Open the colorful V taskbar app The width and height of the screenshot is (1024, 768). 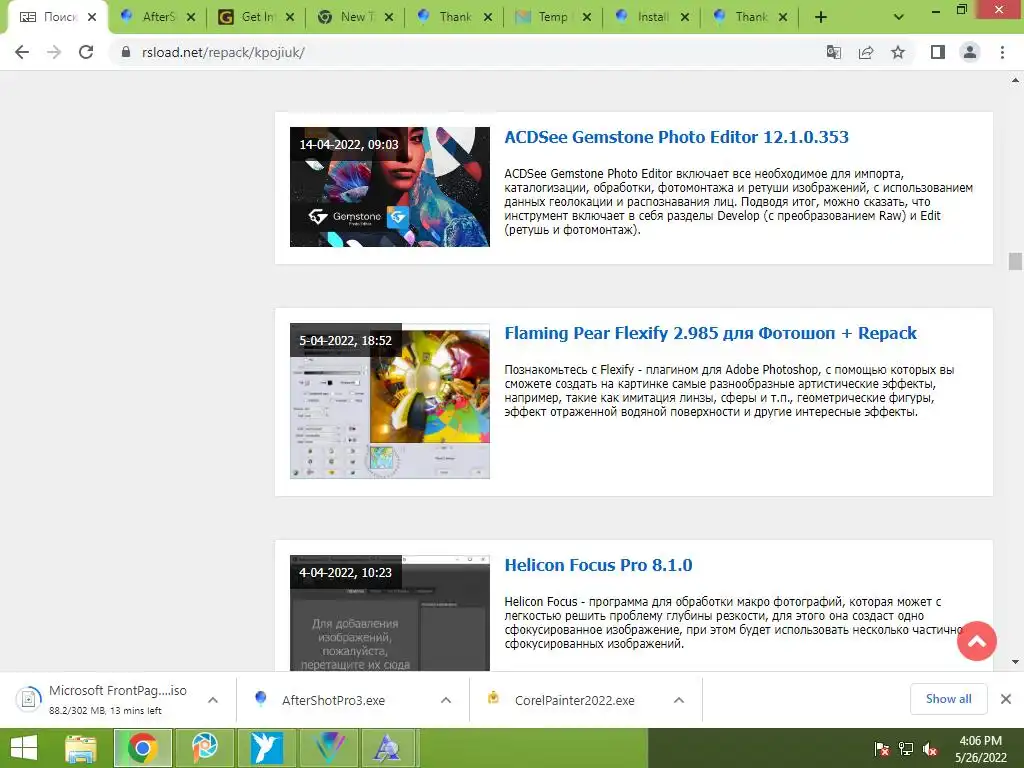tap(328, 748)
